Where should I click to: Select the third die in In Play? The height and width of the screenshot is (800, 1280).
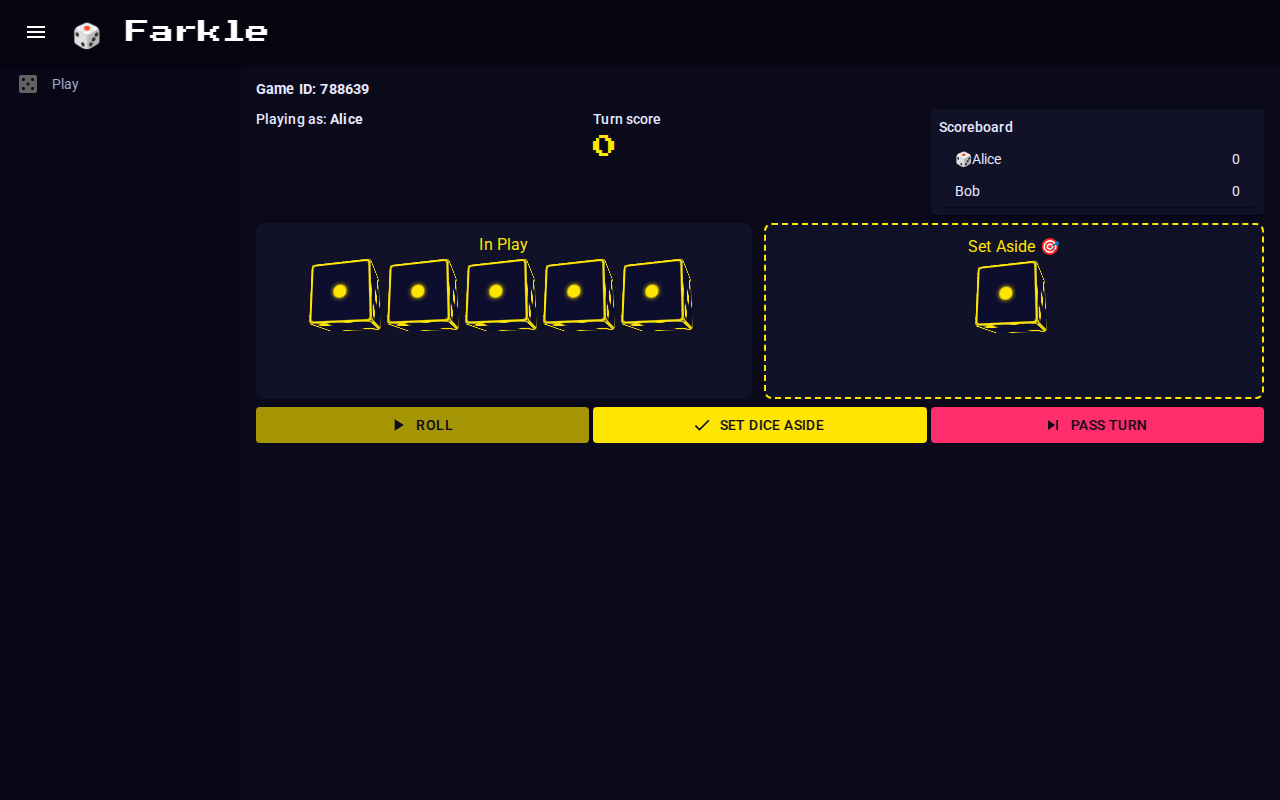[x=501, y=295]
